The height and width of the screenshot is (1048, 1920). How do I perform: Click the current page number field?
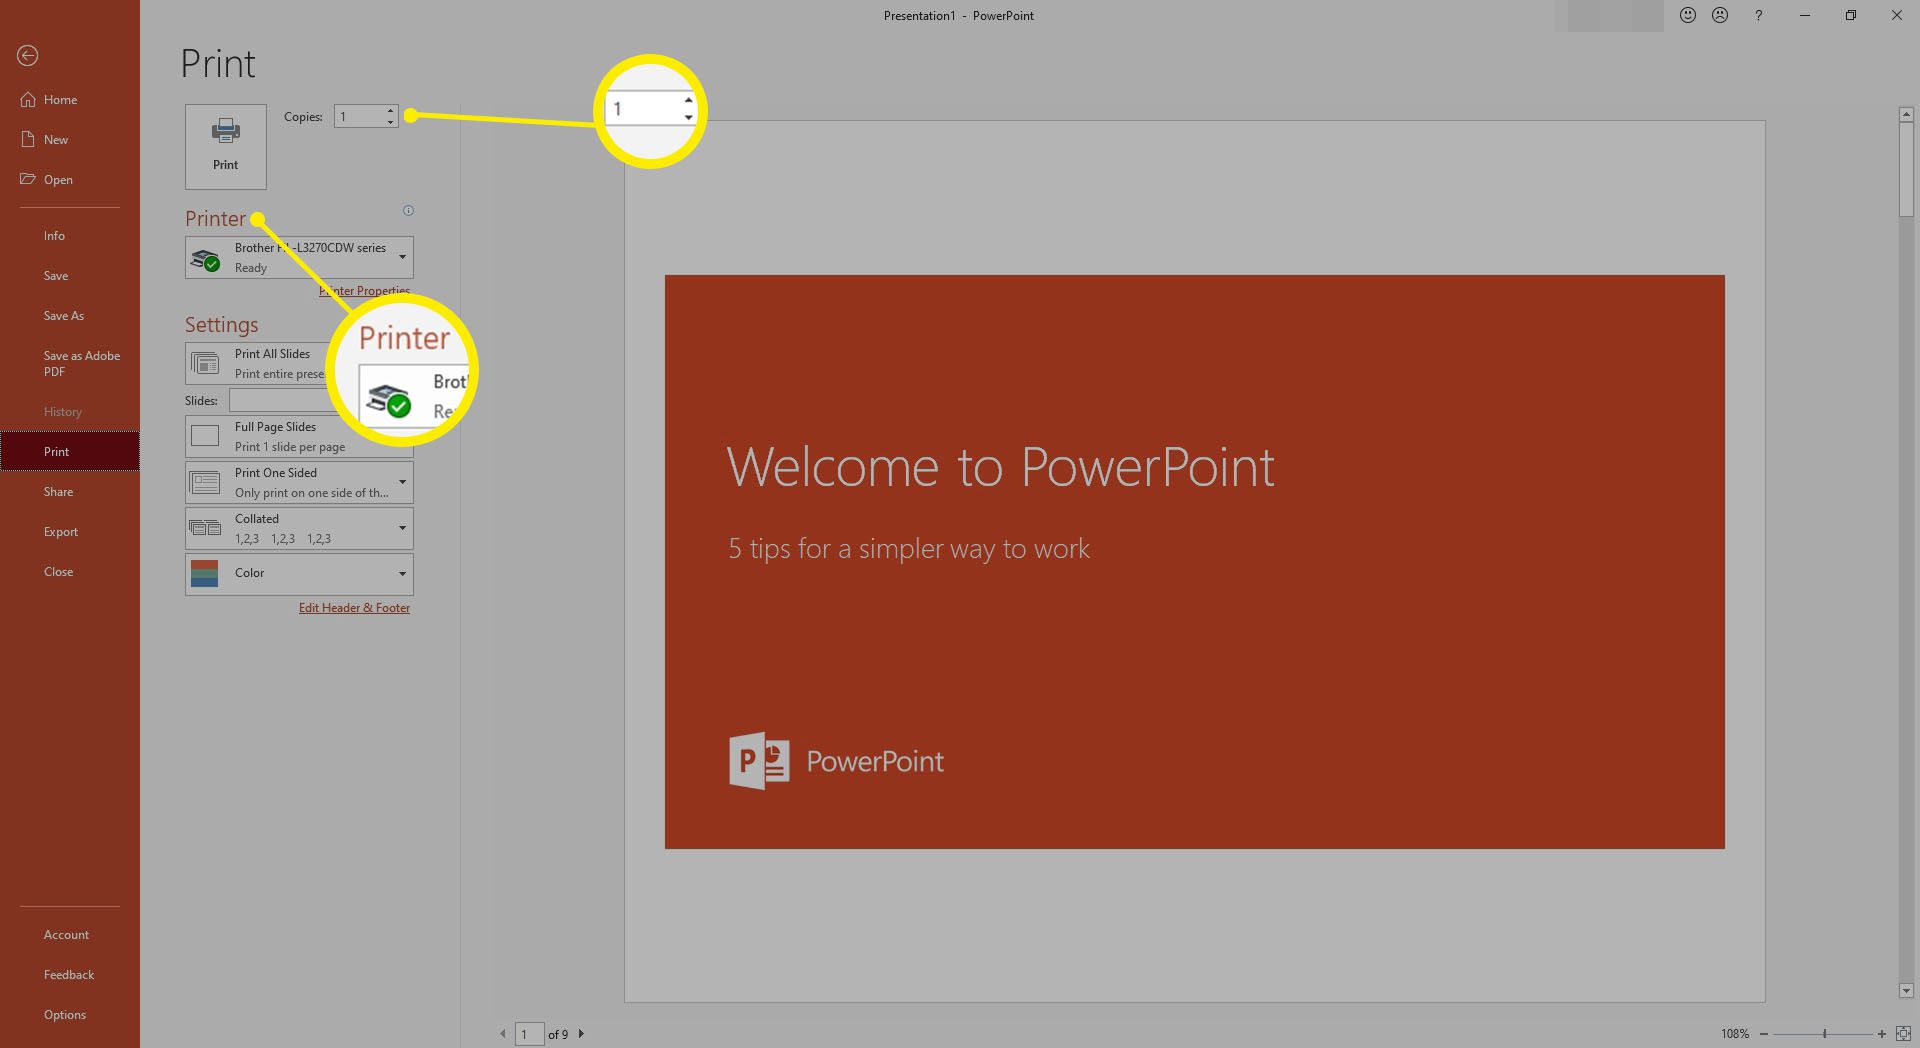click(x=529, y=1034)
